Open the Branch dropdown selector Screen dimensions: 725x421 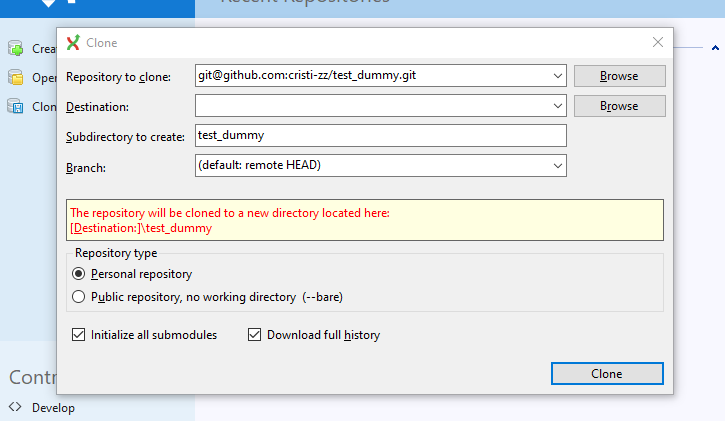pyautogui.click(x=557, y=165)
